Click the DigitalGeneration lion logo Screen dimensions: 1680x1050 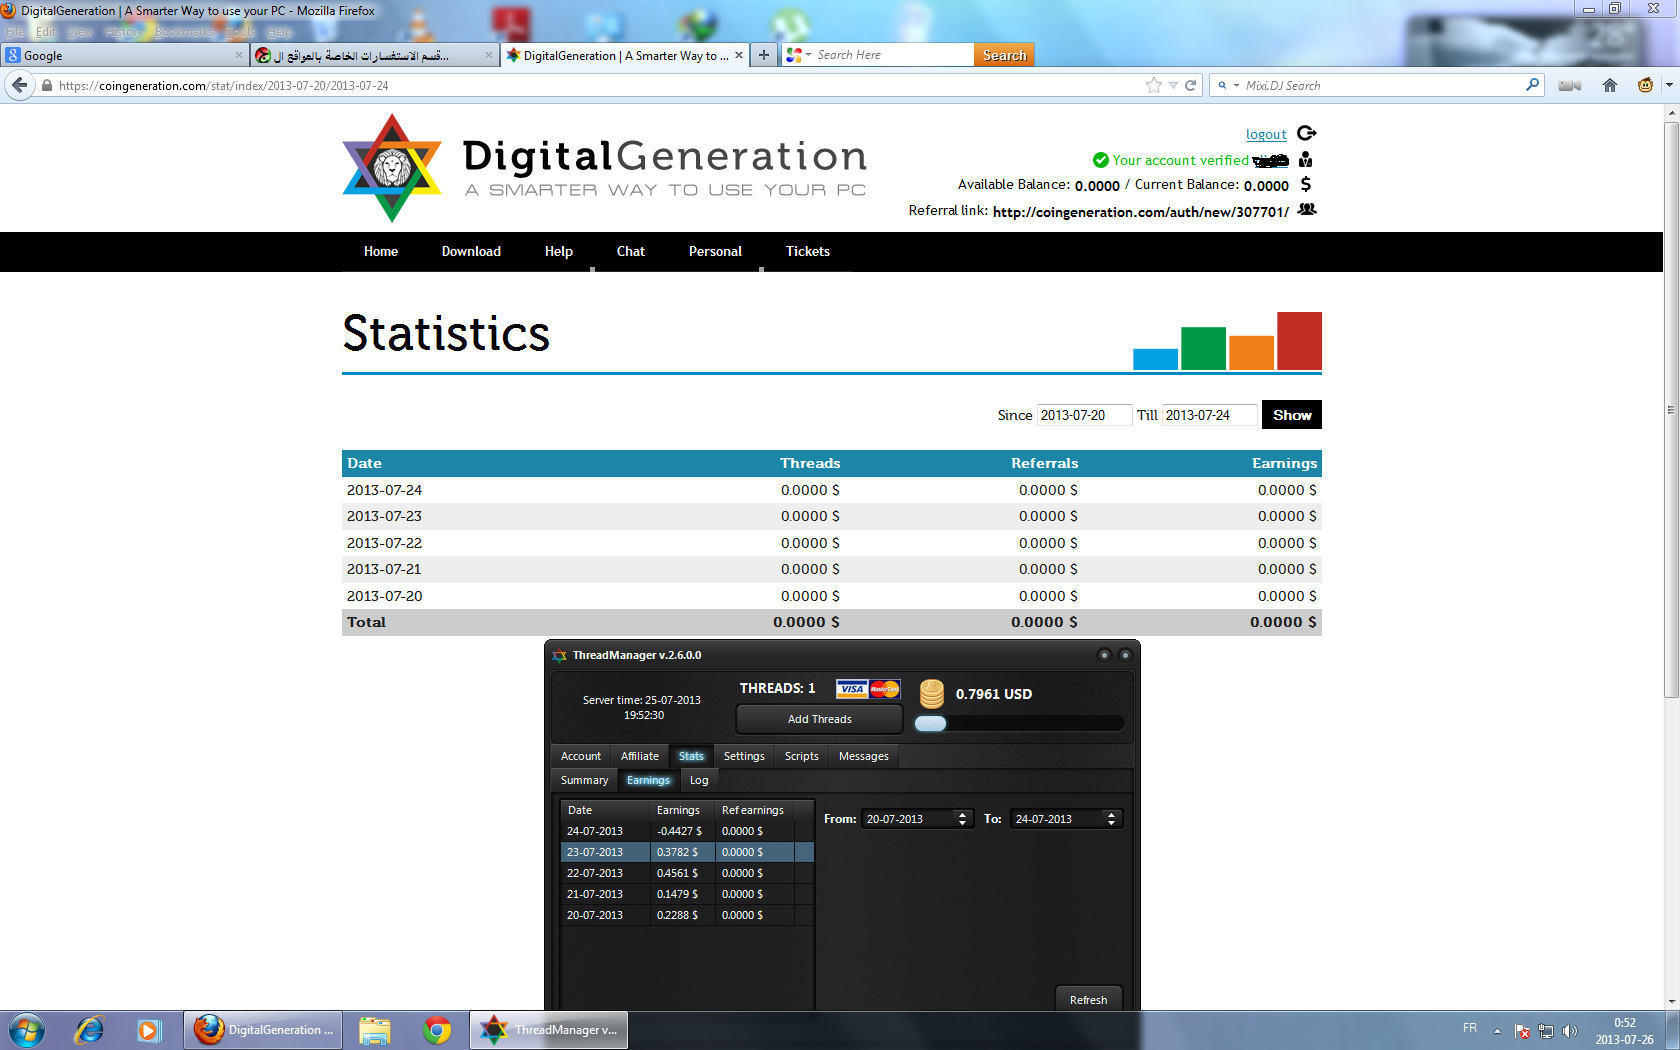[x=392, y=167]
